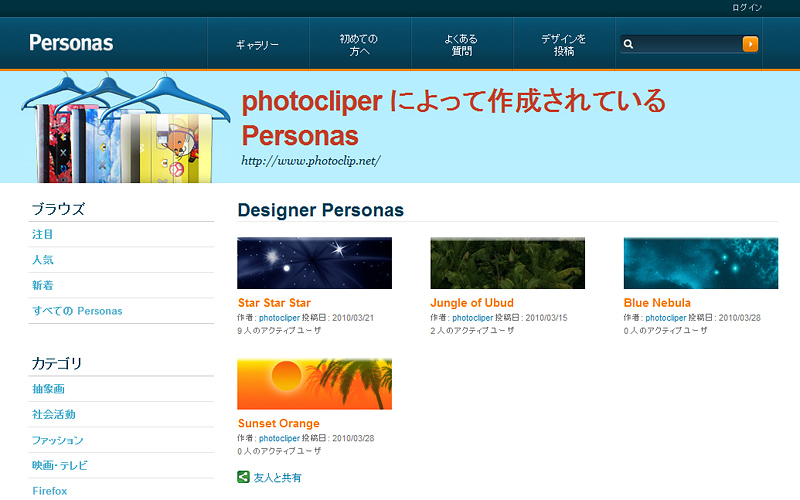This screenshot has width=800, height=500.
Task: Open すべての Personas sidebar link
Action: click(x=77, y=311)
